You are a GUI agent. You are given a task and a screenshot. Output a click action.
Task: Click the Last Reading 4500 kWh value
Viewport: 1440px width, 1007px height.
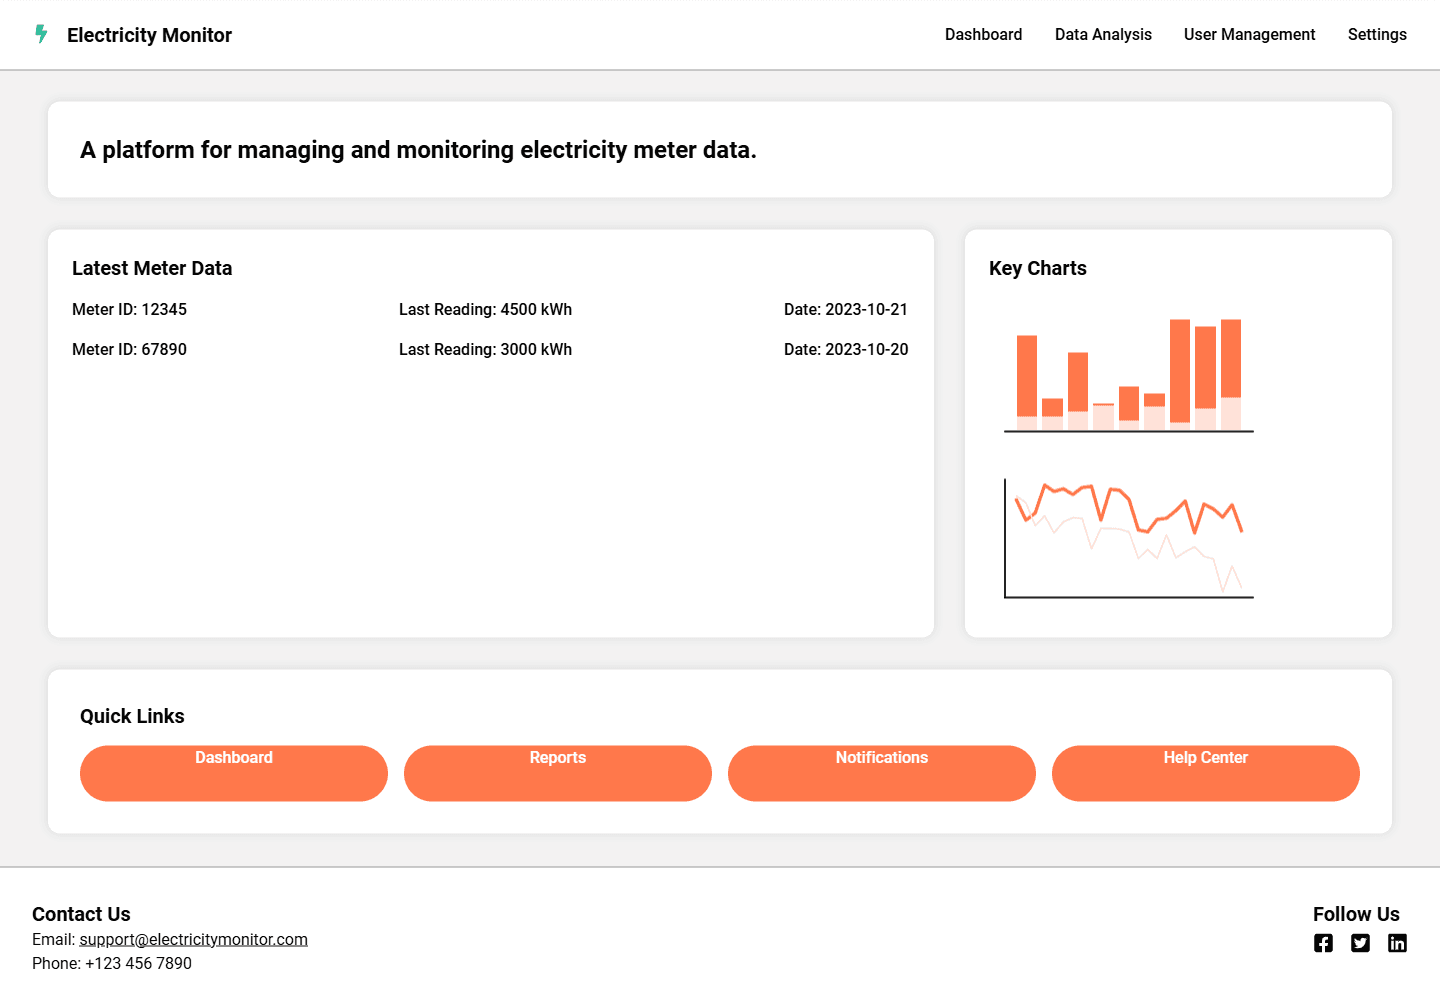485,310
